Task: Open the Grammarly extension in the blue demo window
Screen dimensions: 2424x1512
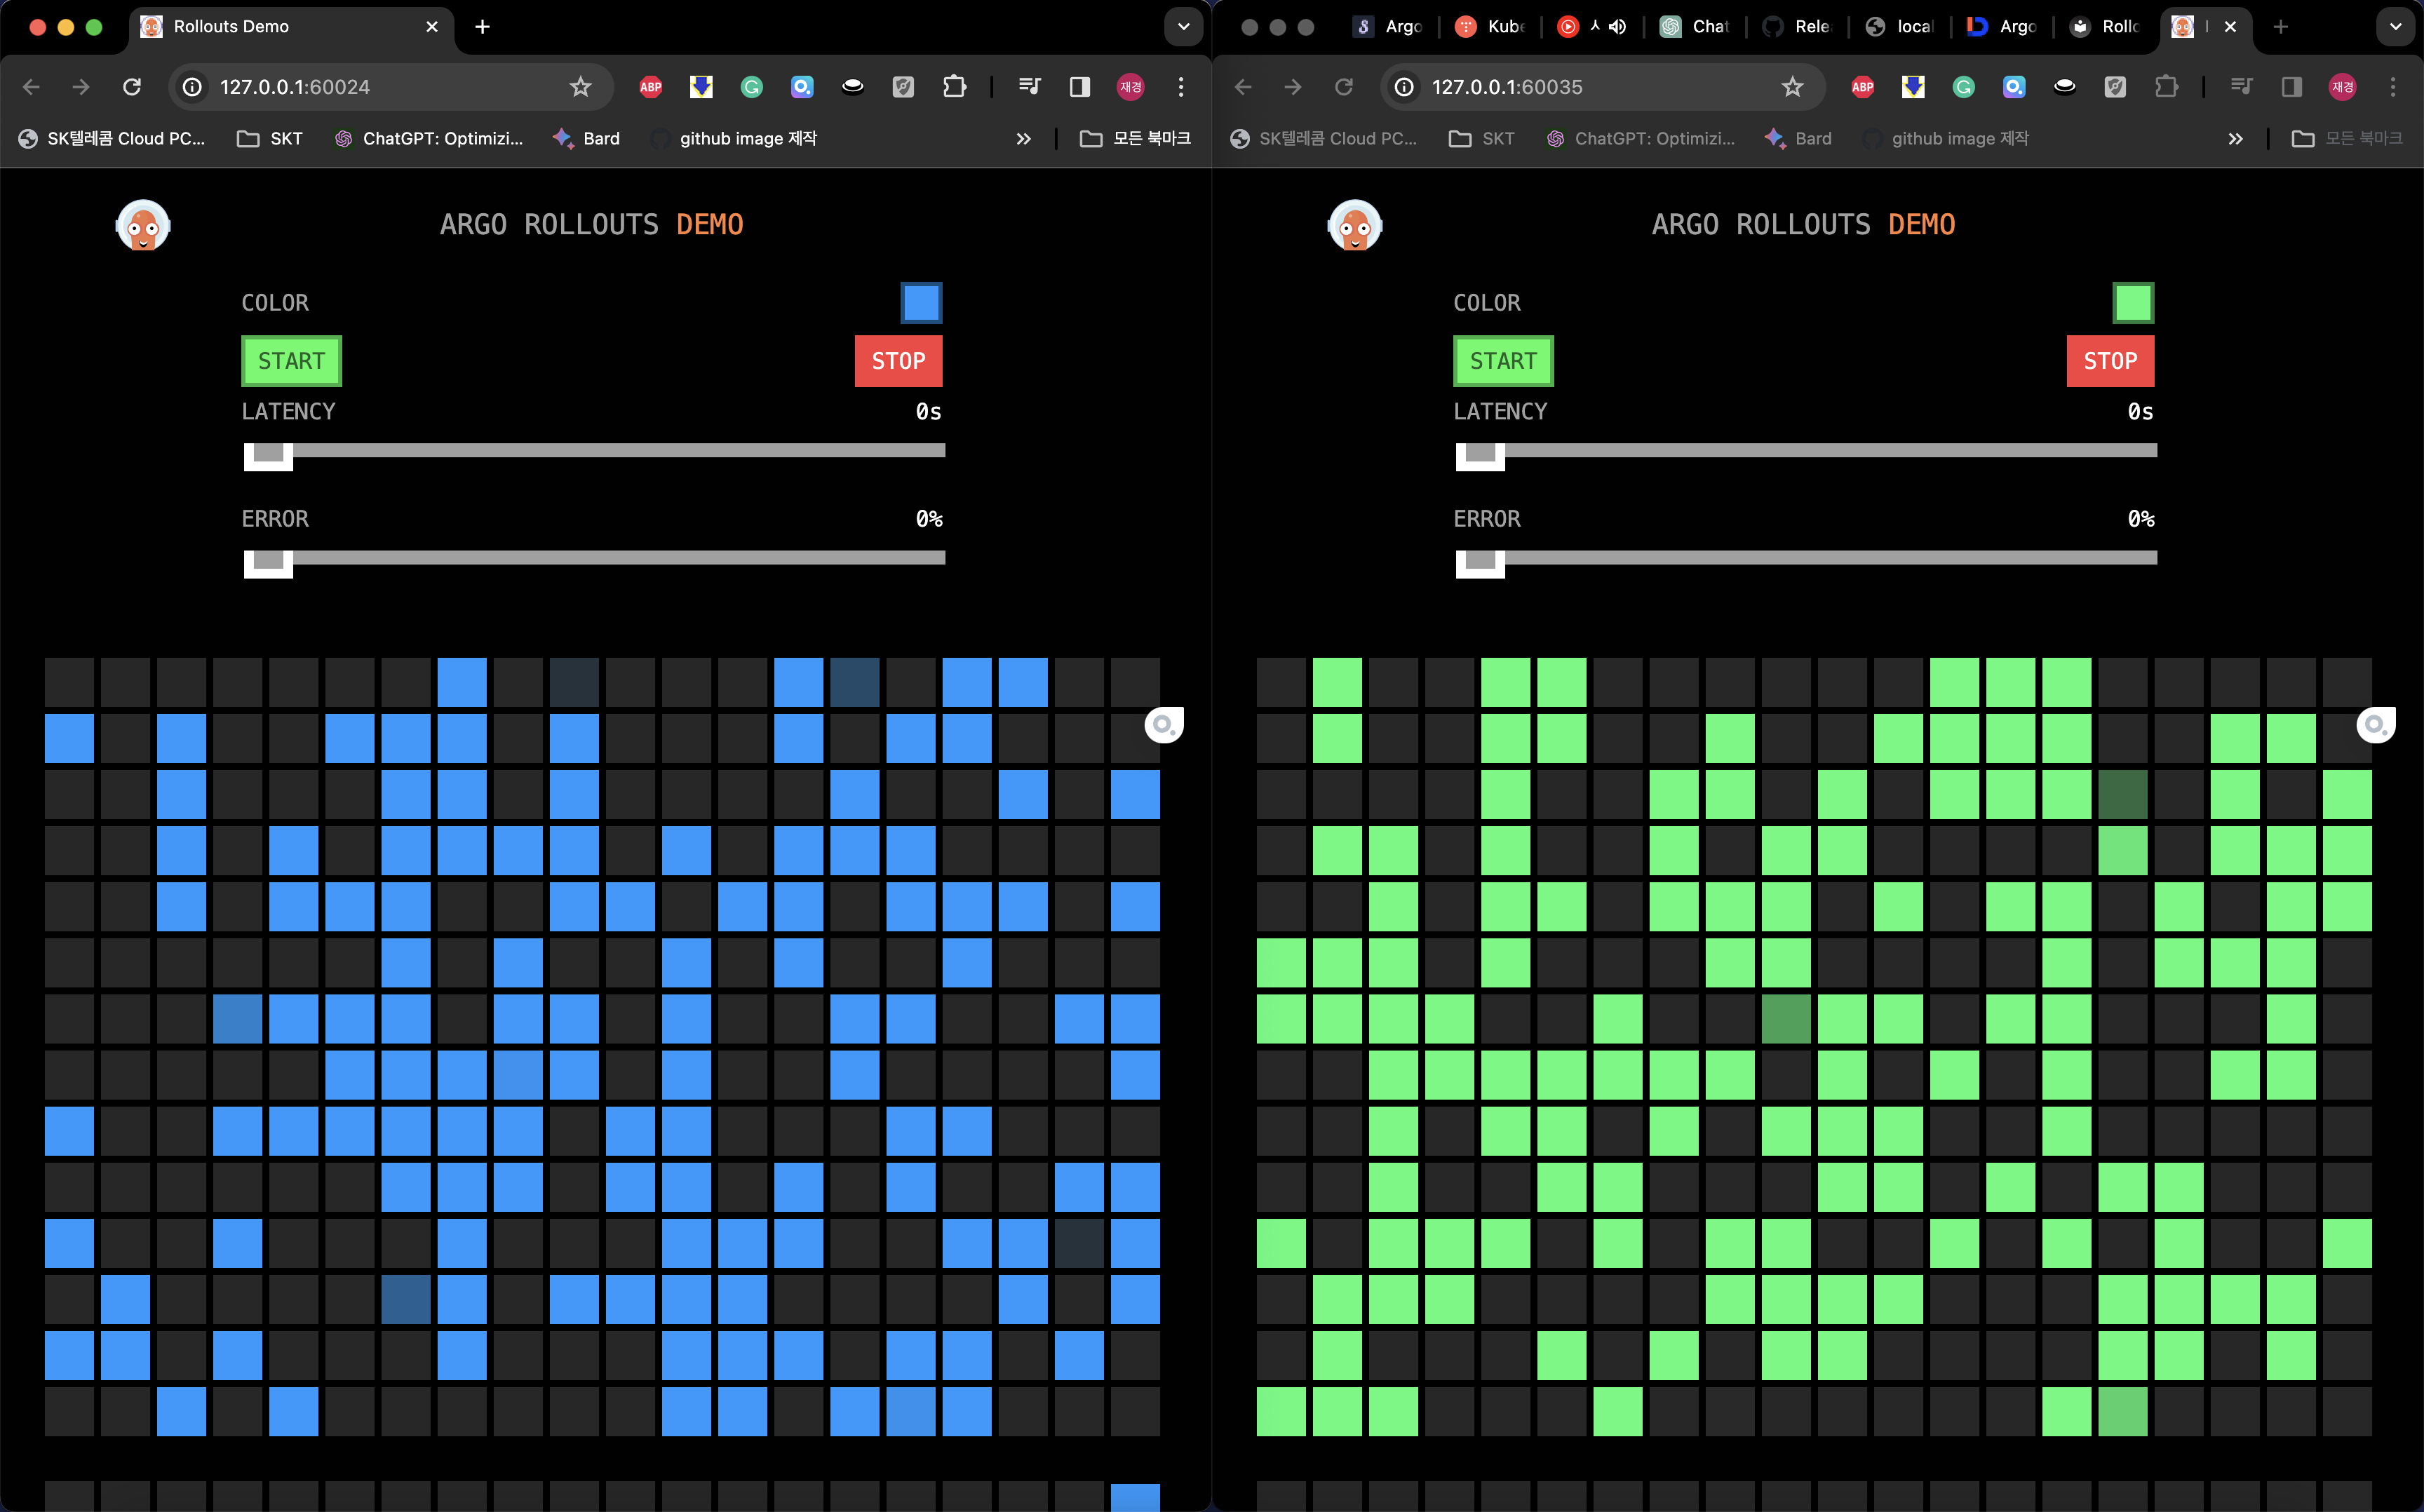Action: point(752,87)
